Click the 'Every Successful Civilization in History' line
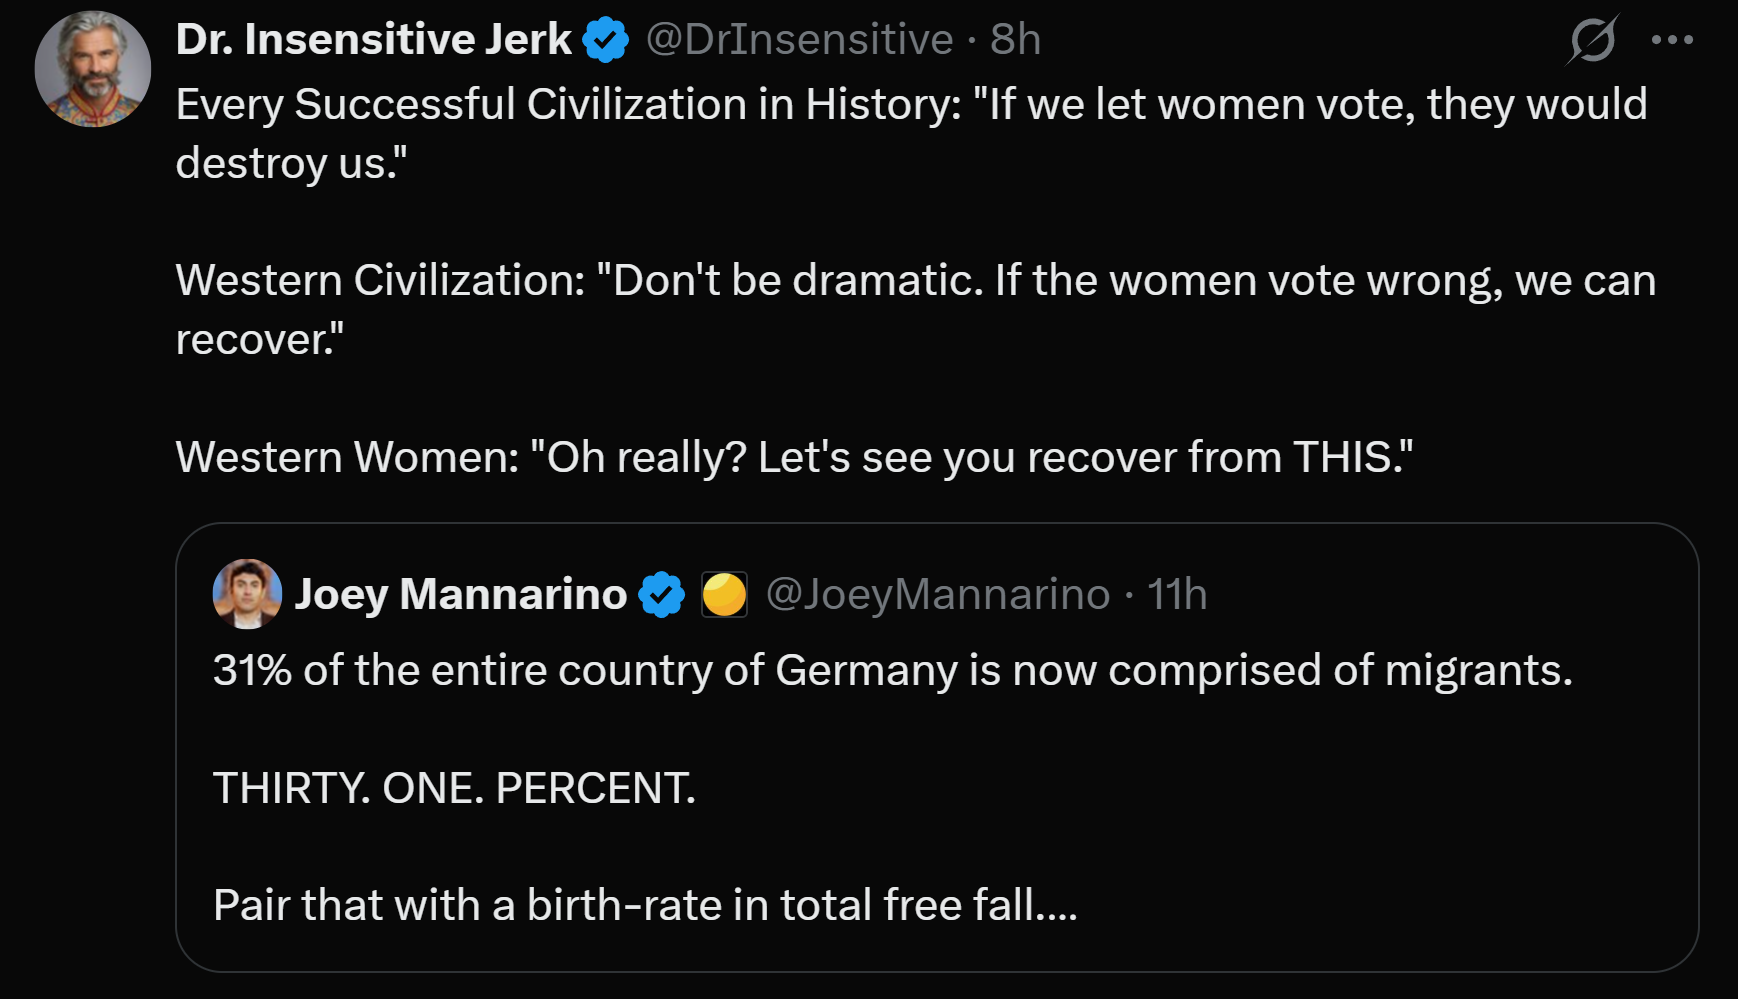The image size is (1738, 999). click(x=911, y=133)
